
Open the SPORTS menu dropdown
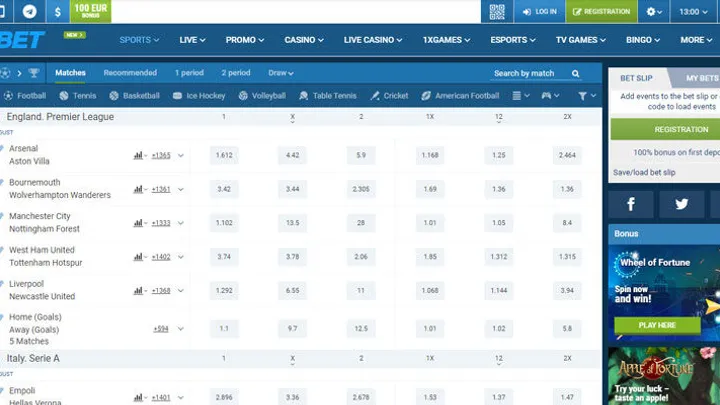pyautogui.click(x=139, y=40)
